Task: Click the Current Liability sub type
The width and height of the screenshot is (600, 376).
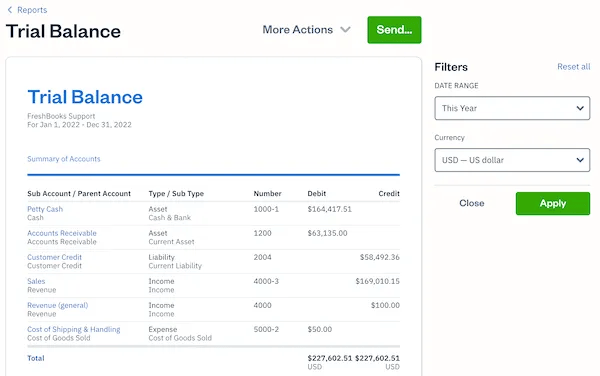Action: [x=175, y=265]
